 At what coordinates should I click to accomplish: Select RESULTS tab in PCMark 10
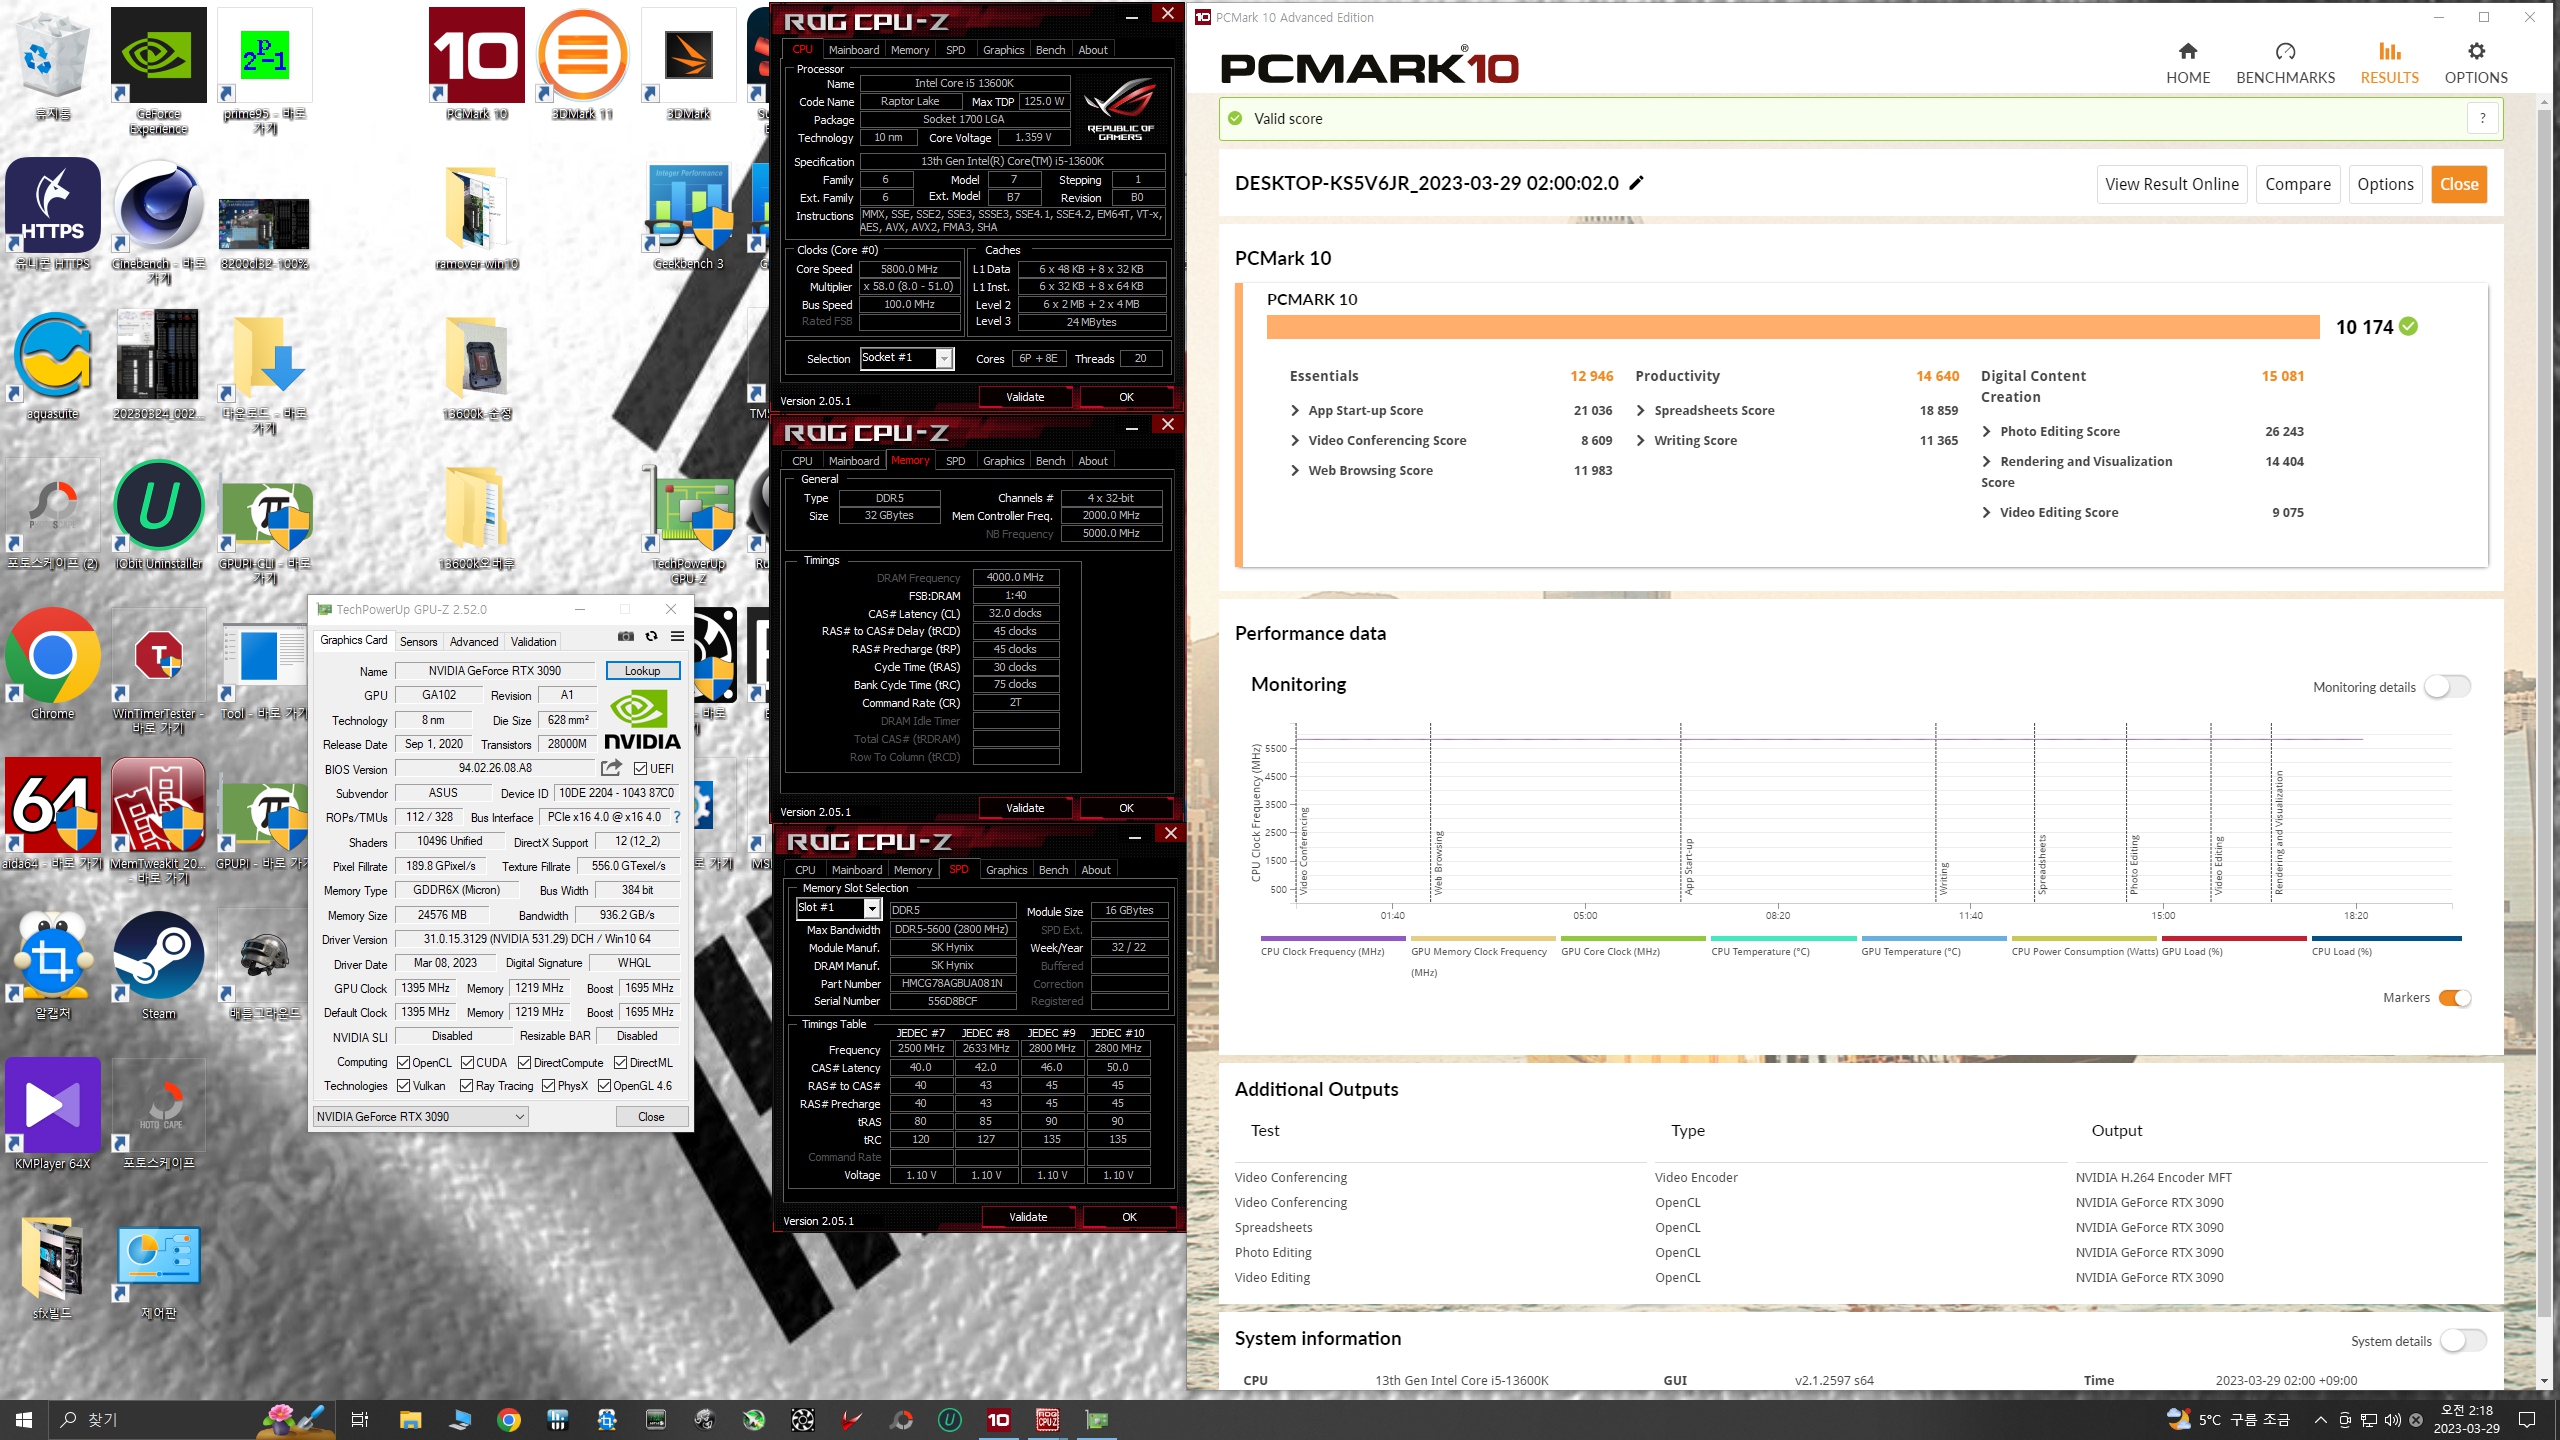click(2389, 63)
